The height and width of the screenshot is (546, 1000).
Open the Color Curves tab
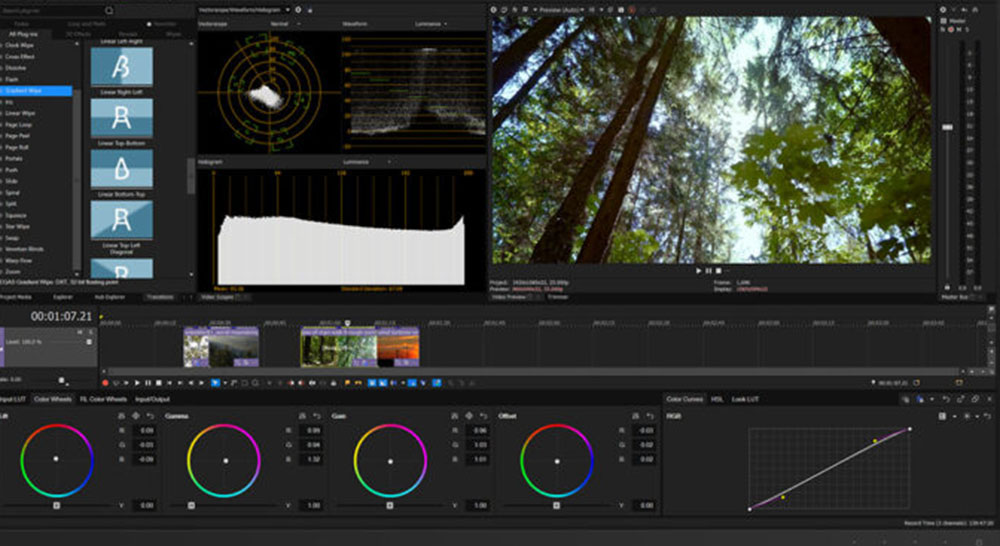684,399
